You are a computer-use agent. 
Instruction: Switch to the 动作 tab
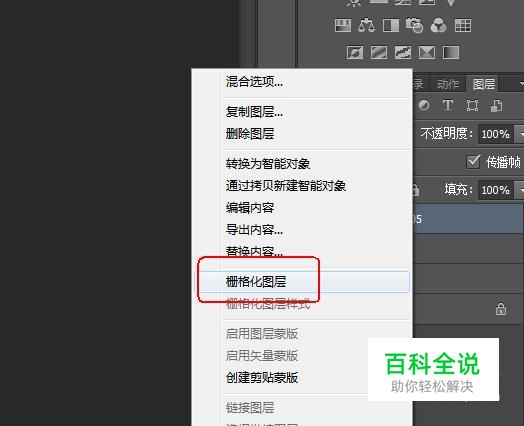[x=448, y=84]
